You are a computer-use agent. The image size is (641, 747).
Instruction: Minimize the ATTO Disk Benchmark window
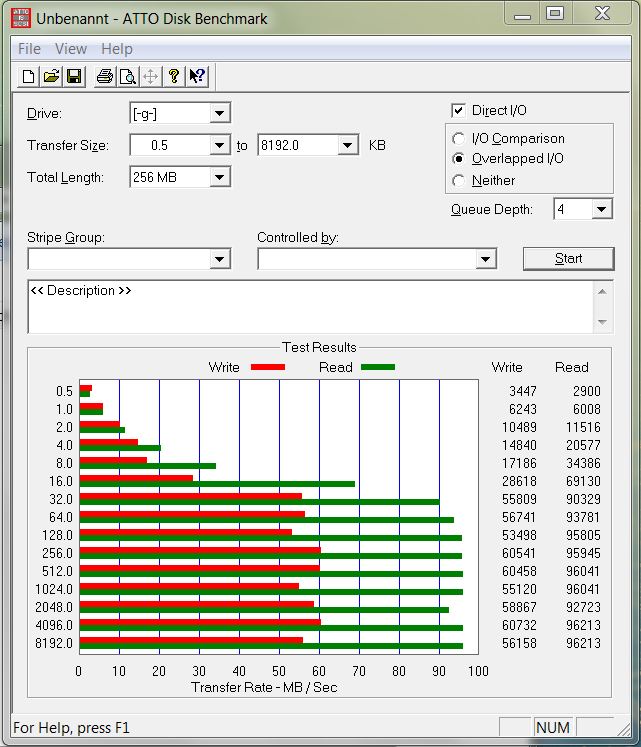(522, 13)
